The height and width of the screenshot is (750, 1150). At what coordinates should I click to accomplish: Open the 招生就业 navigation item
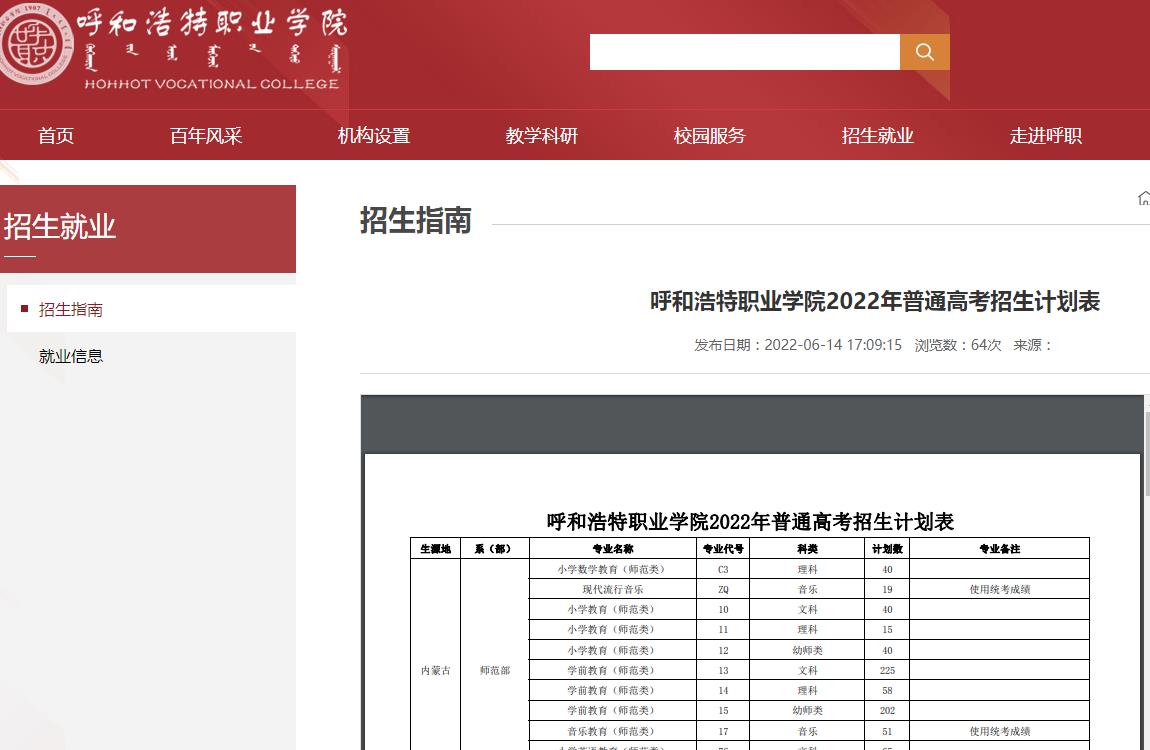878,136
